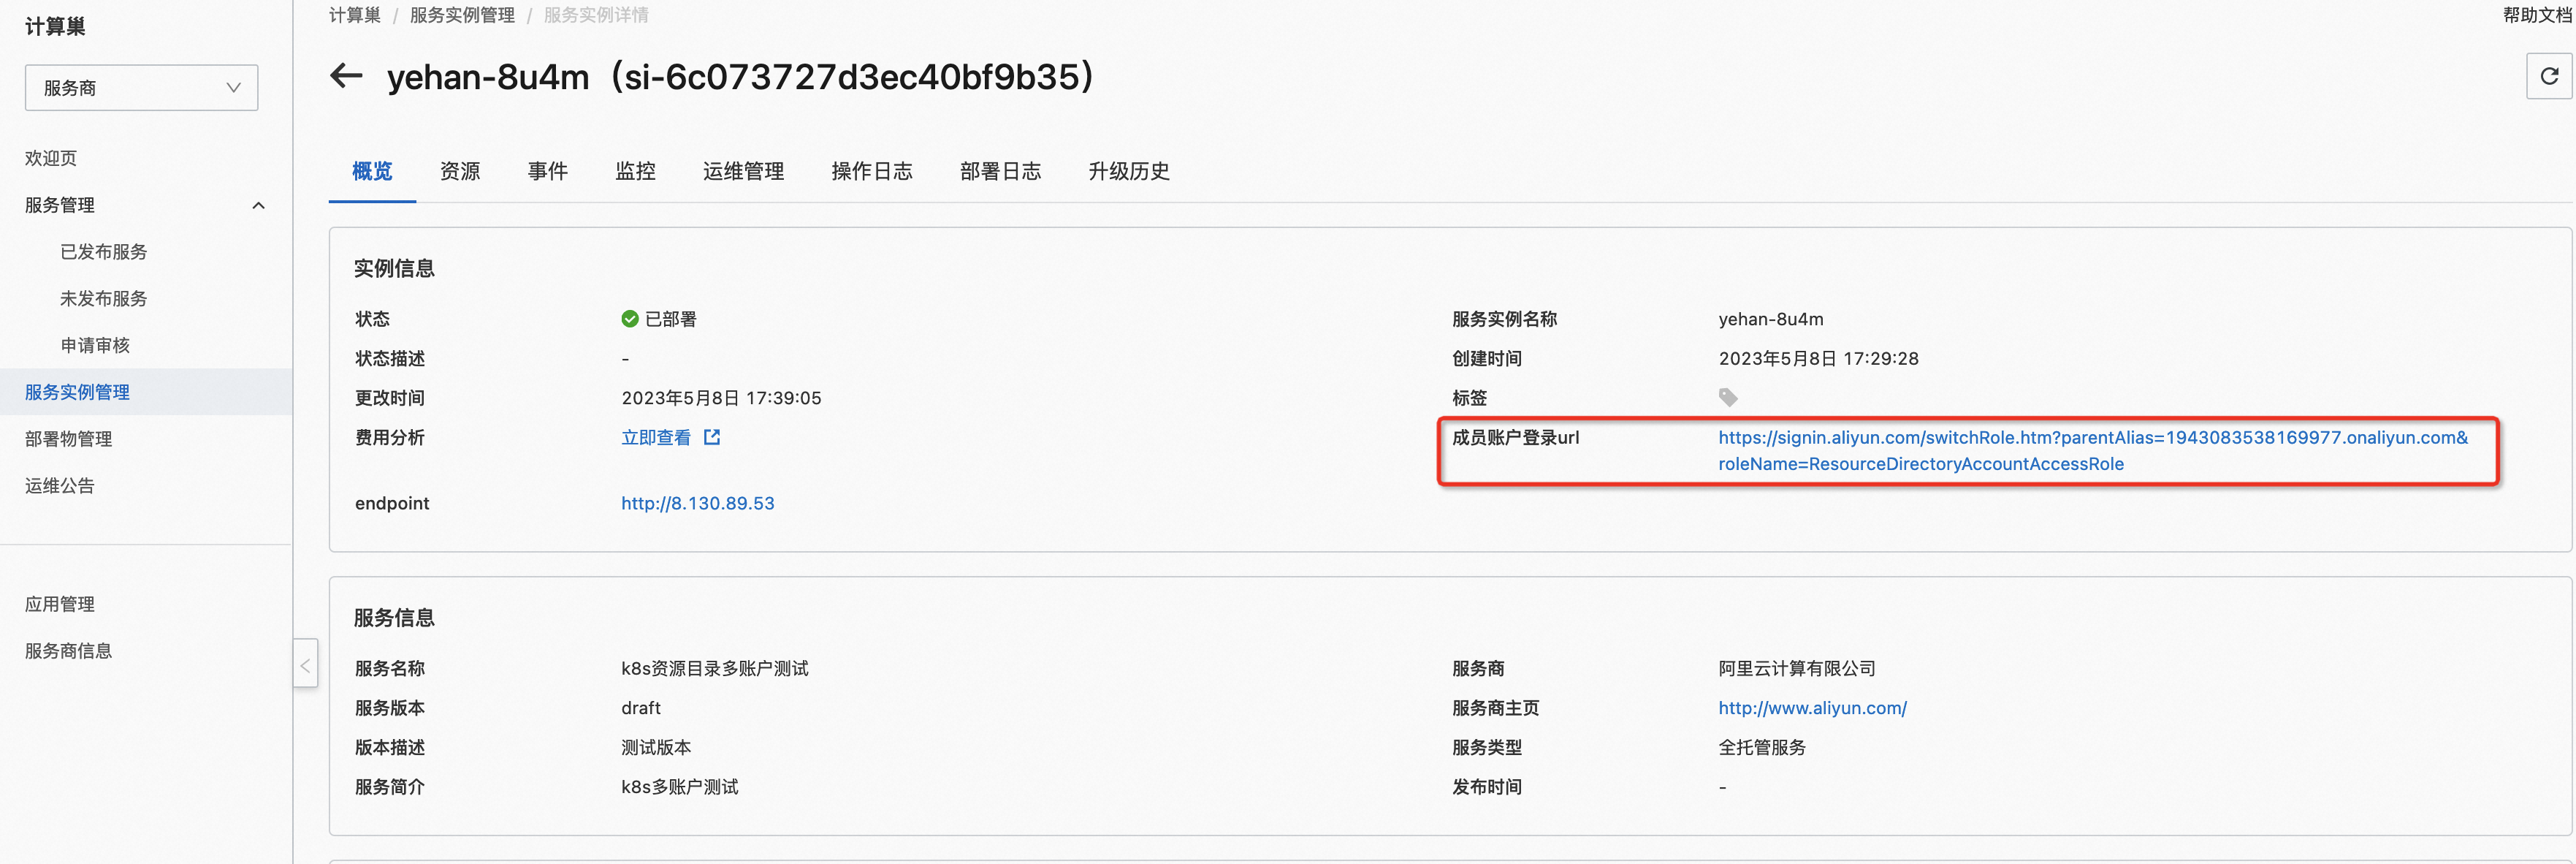Viewport: 2576px width, 864px height.
Task: Switch to the 监控 tab
Action: 636,171
